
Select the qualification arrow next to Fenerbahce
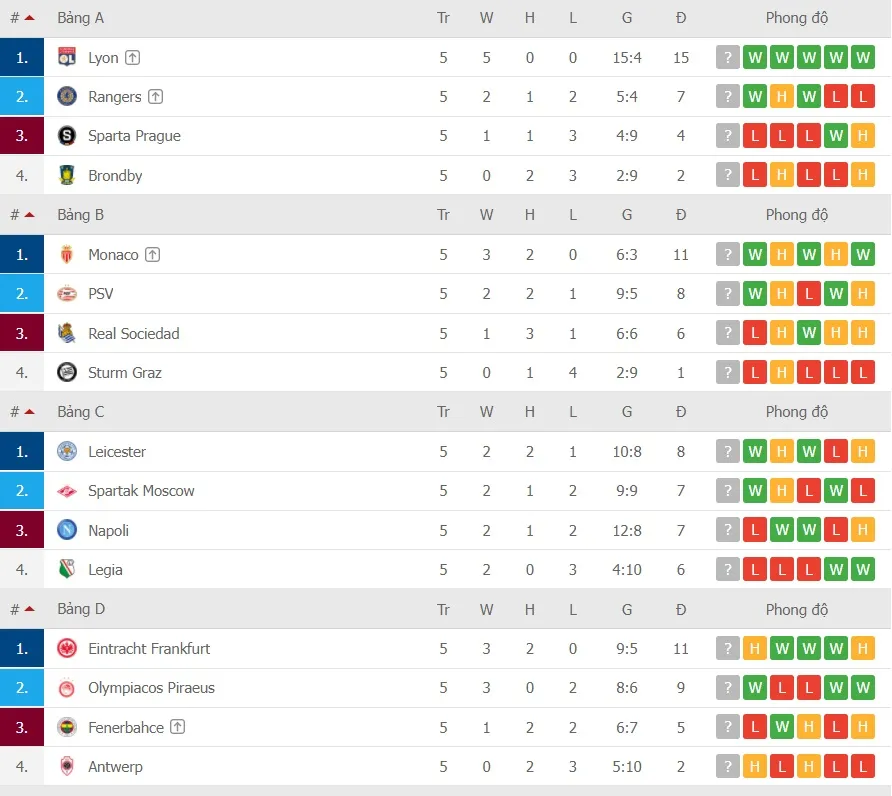click(x=178, y=727)
